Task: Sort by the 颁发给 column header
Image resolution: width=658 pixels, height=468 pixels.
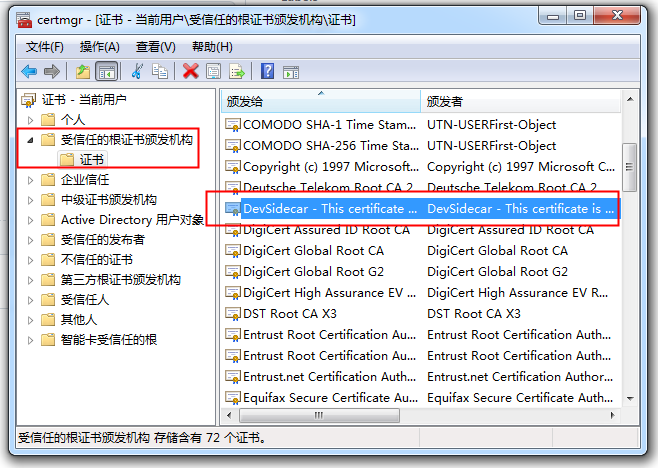Action: point(321,101)
